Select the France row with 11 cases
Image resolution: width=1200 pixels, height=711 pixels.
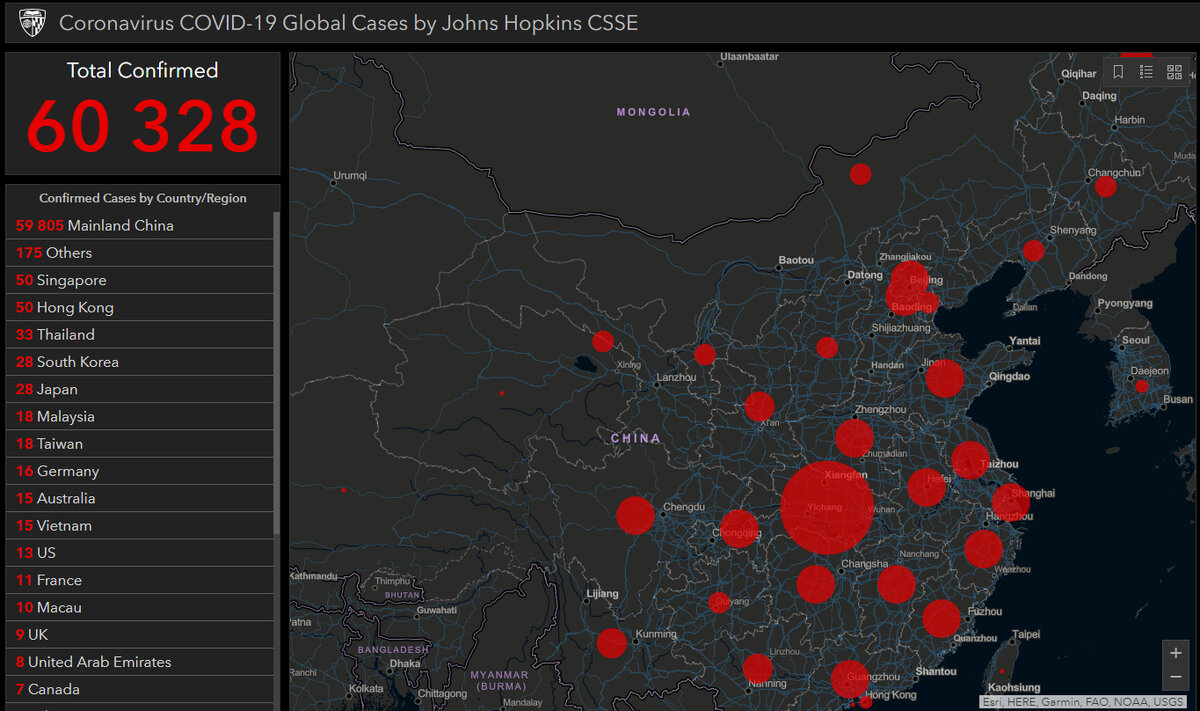[x=139, y=580]
